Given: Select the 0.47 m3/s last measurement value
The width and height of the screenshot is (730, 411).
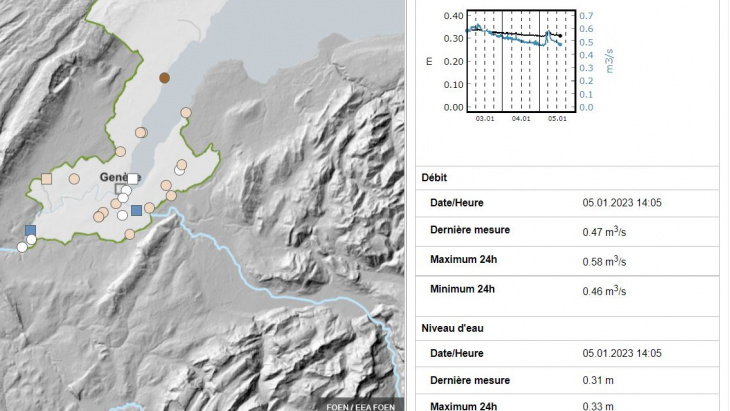Looking at the screenshot, I should point(604,231).
